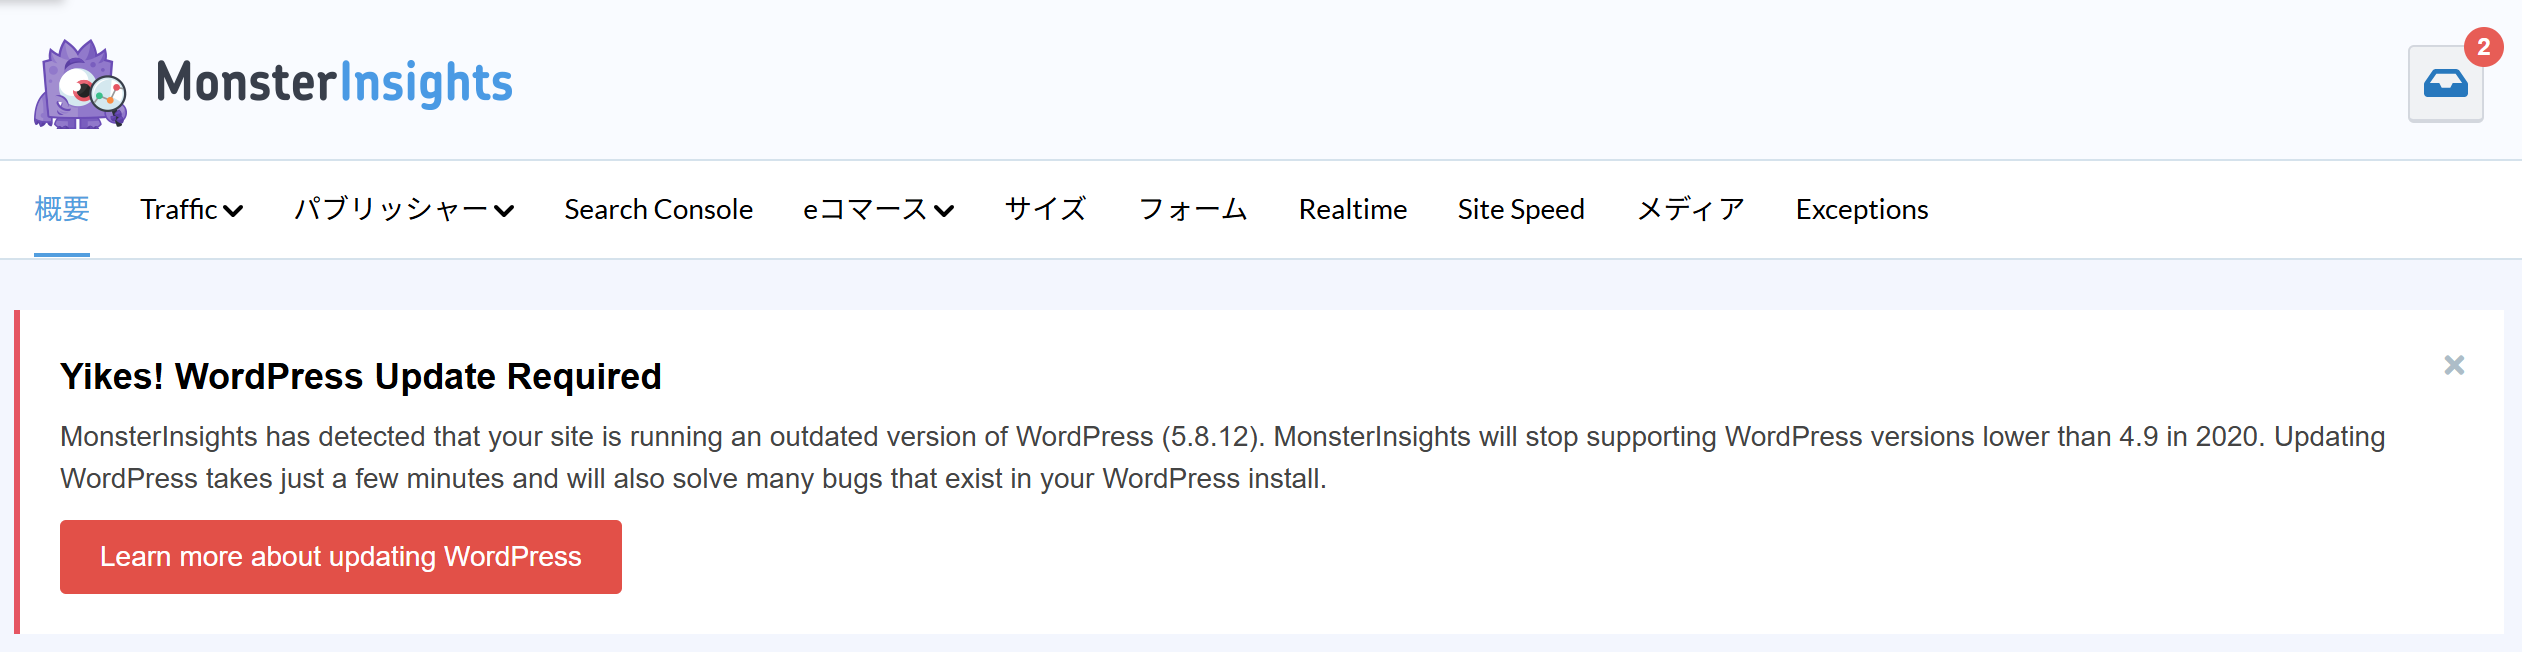The width and height of the screenshot is (2522, 652).
Task: Click the Yikes! WordPress Update Required heading
Action: [x=361, y=377]
